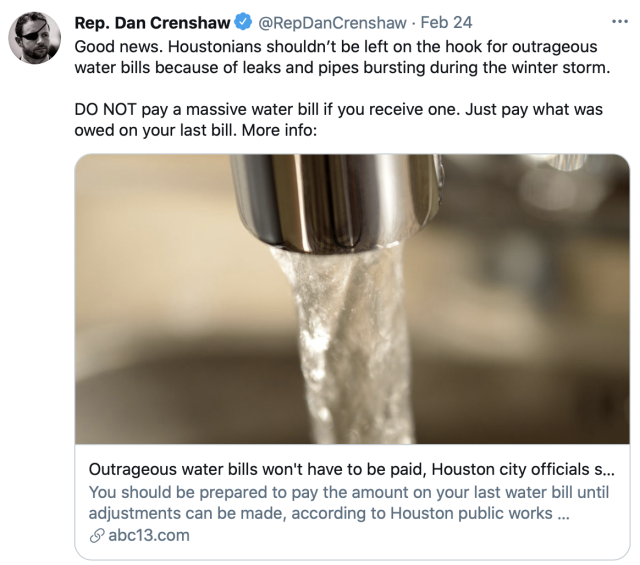This screenshot has height=565, width=640.
Task: Open the abc13.com source link
Action: click(149, 535)
